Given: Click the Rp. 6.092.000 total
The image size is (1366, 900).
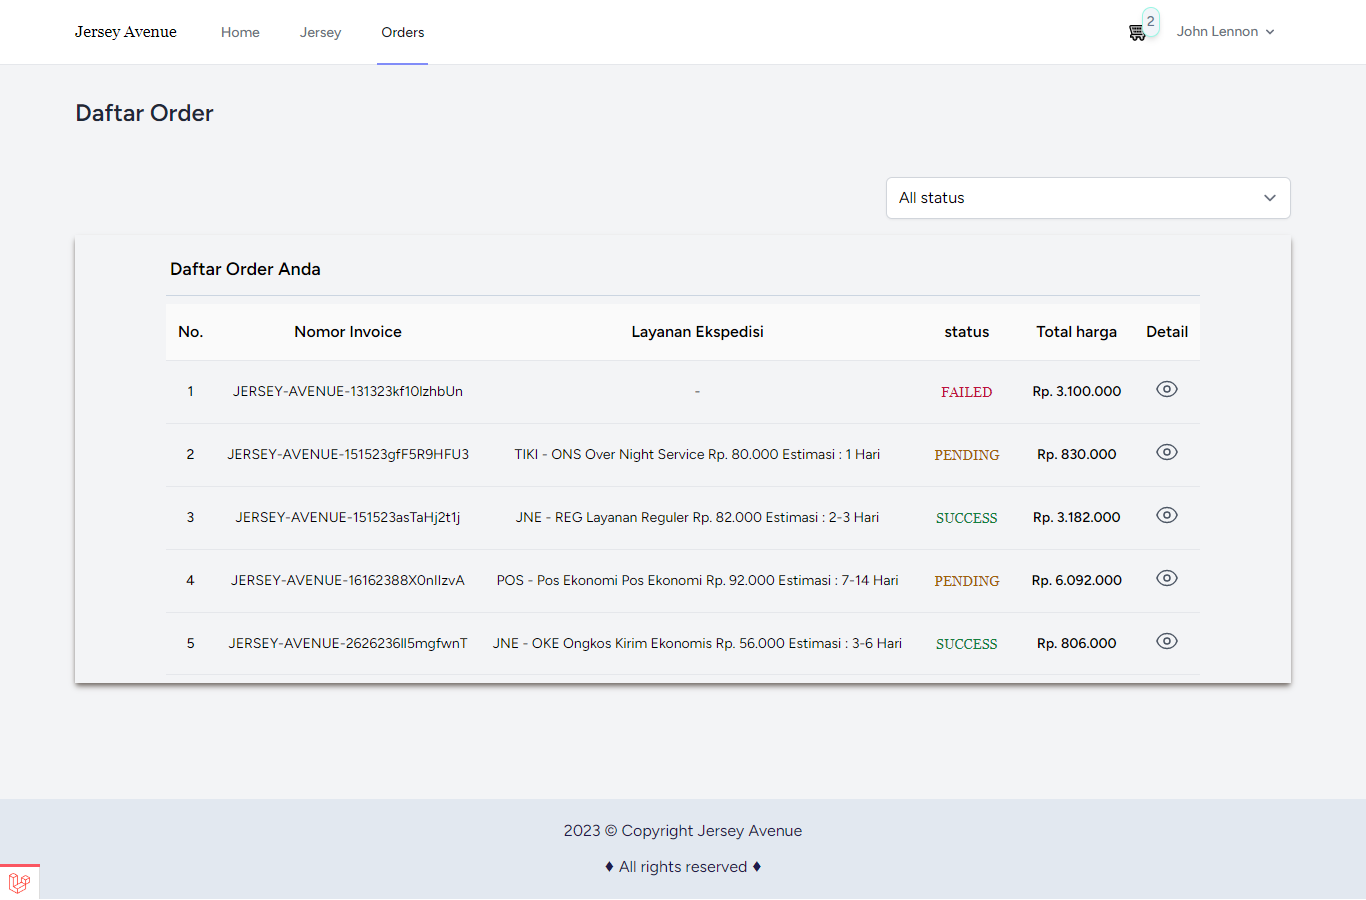Looking at the screenshot, I should 1077,580.
